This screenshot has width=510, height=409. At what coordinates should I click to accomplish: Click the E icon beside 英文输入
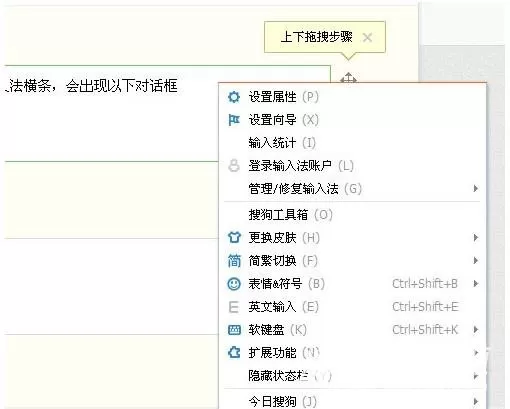point(234,307)
